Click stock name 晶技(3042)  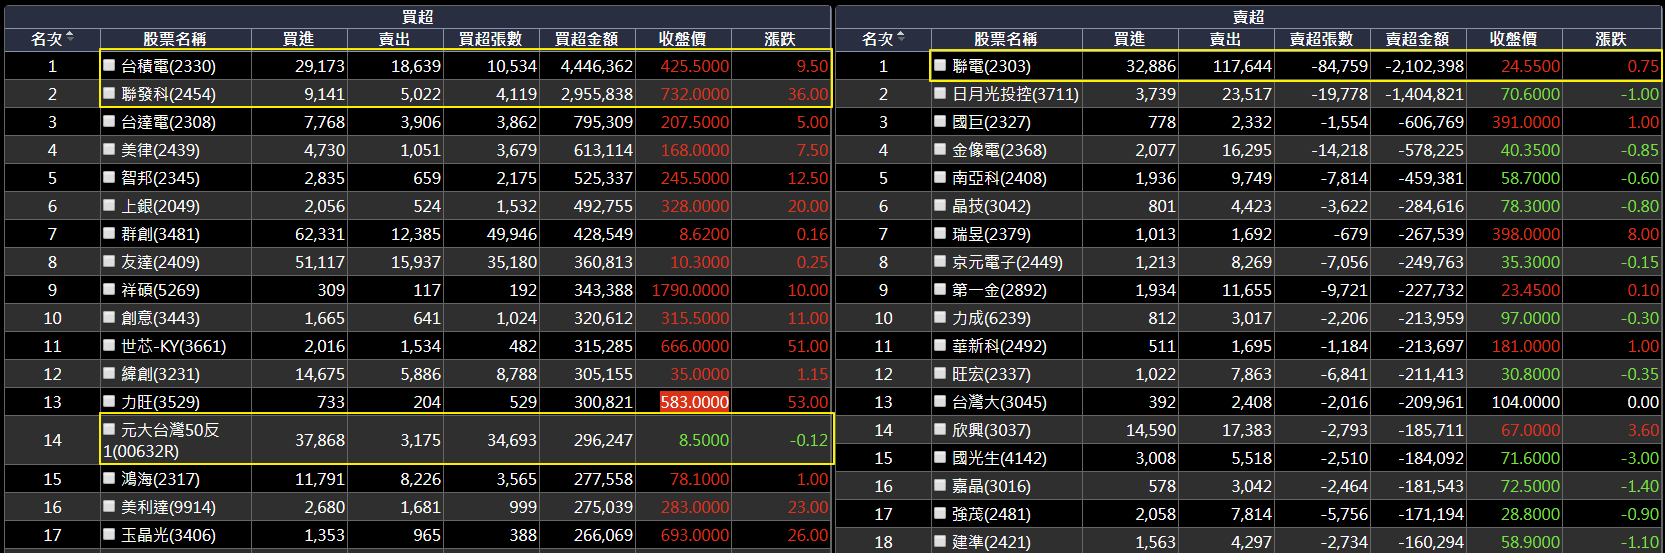pos(991,206)
